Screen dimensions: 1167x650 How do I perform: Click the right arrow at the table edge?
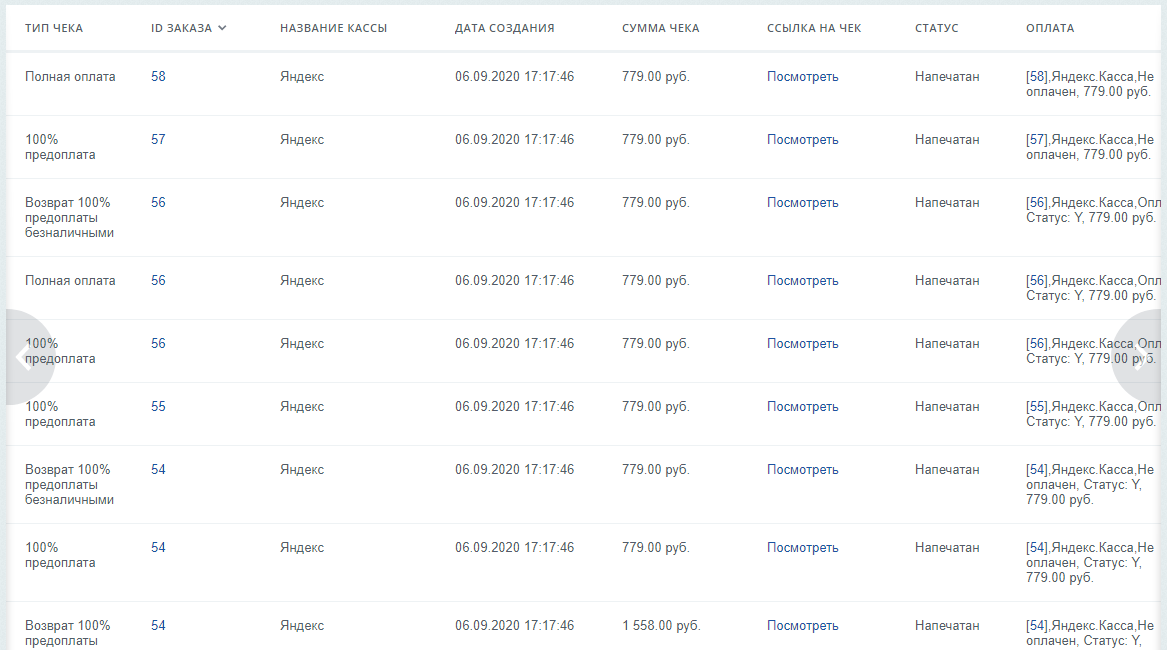1142,357
